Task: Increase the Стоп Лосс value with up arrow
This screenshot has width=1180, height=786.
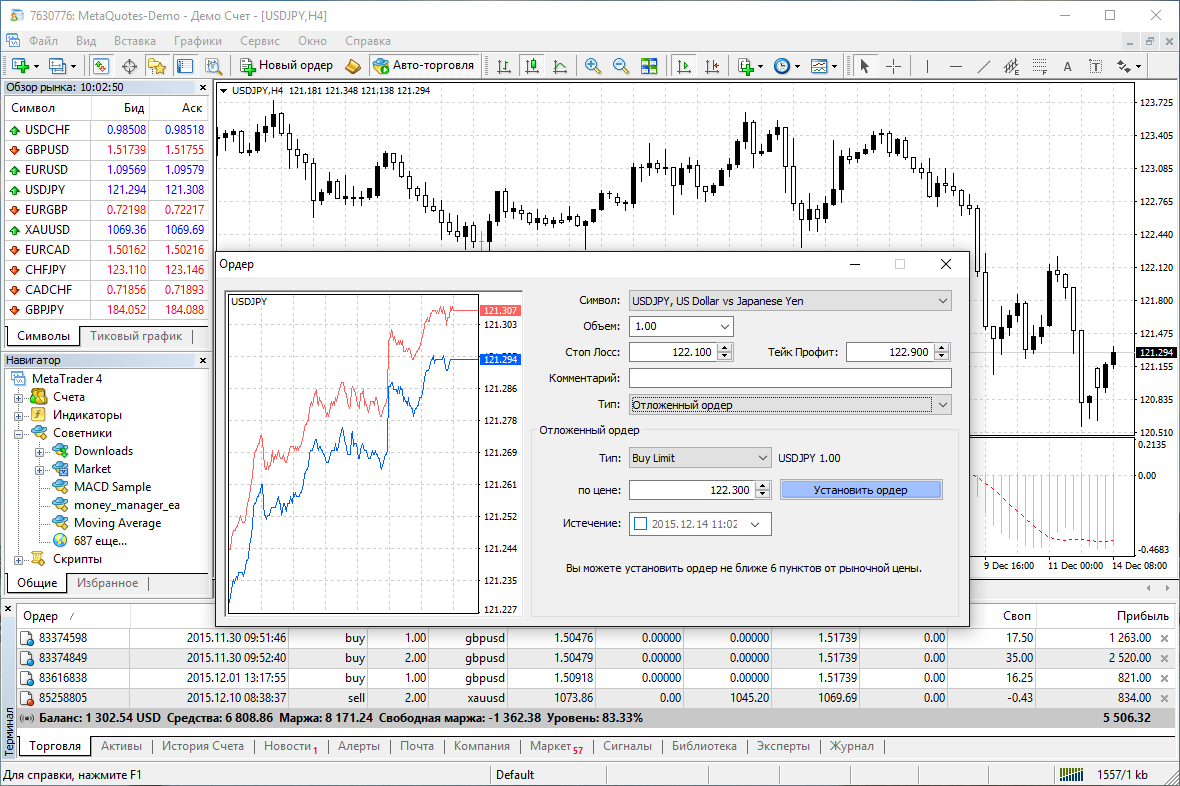Action: point(725,347)
